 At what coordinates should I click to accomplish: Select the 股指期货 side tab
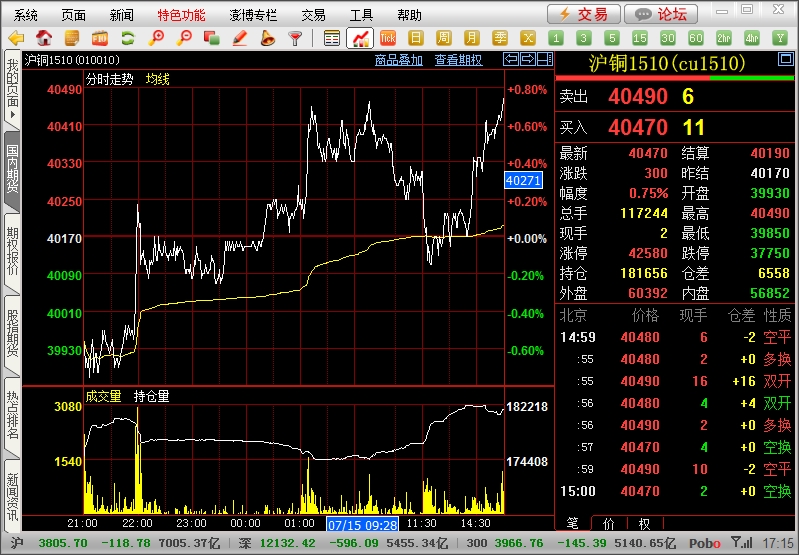coord(12,334)
